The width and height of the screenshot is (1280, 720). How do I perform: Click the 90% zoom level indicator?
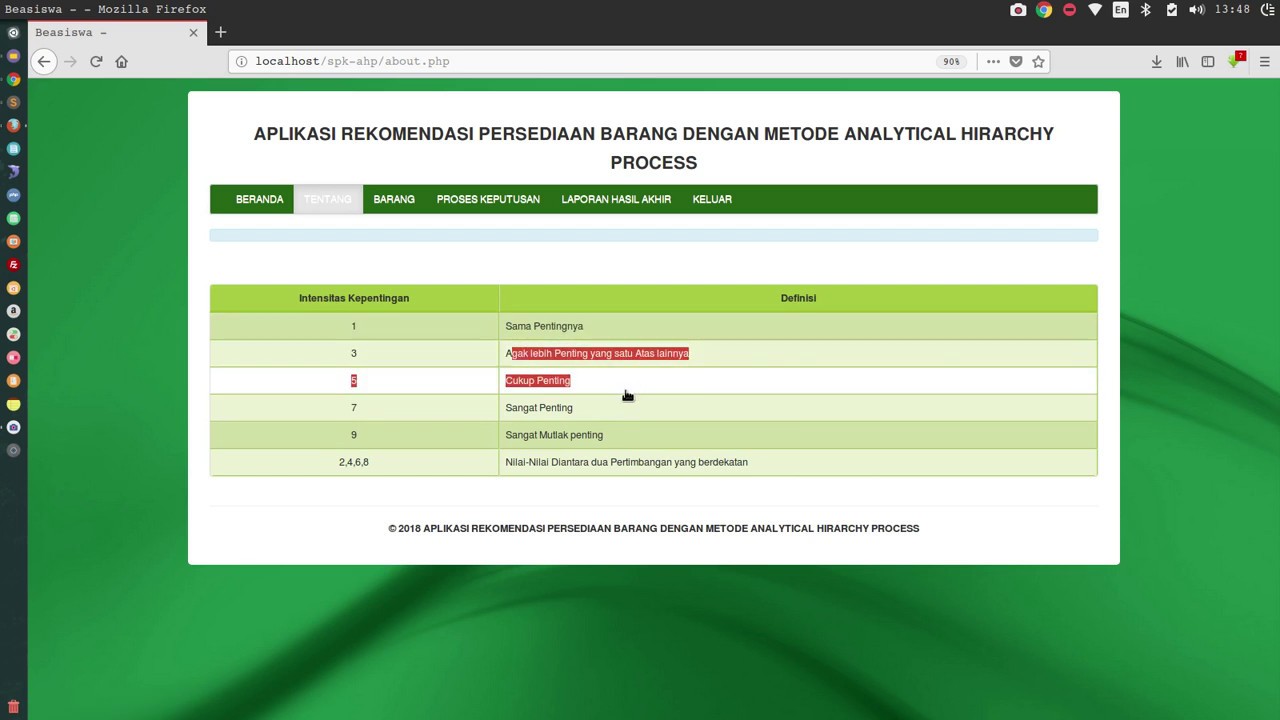pos(951,61)
